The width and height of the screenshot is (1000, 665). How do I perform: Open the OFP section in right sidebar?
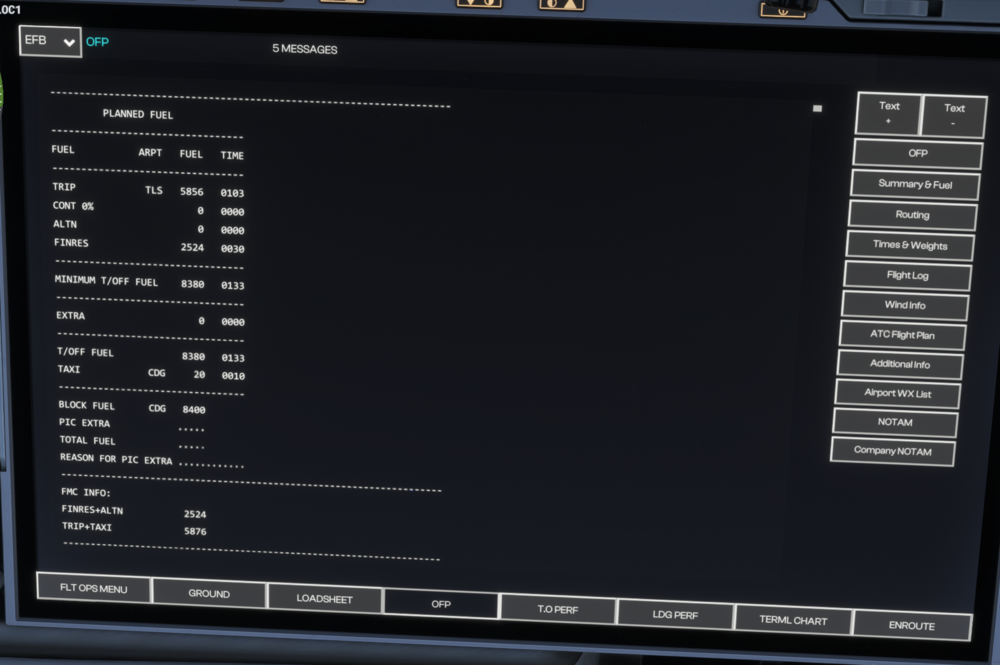pos(917,154)
